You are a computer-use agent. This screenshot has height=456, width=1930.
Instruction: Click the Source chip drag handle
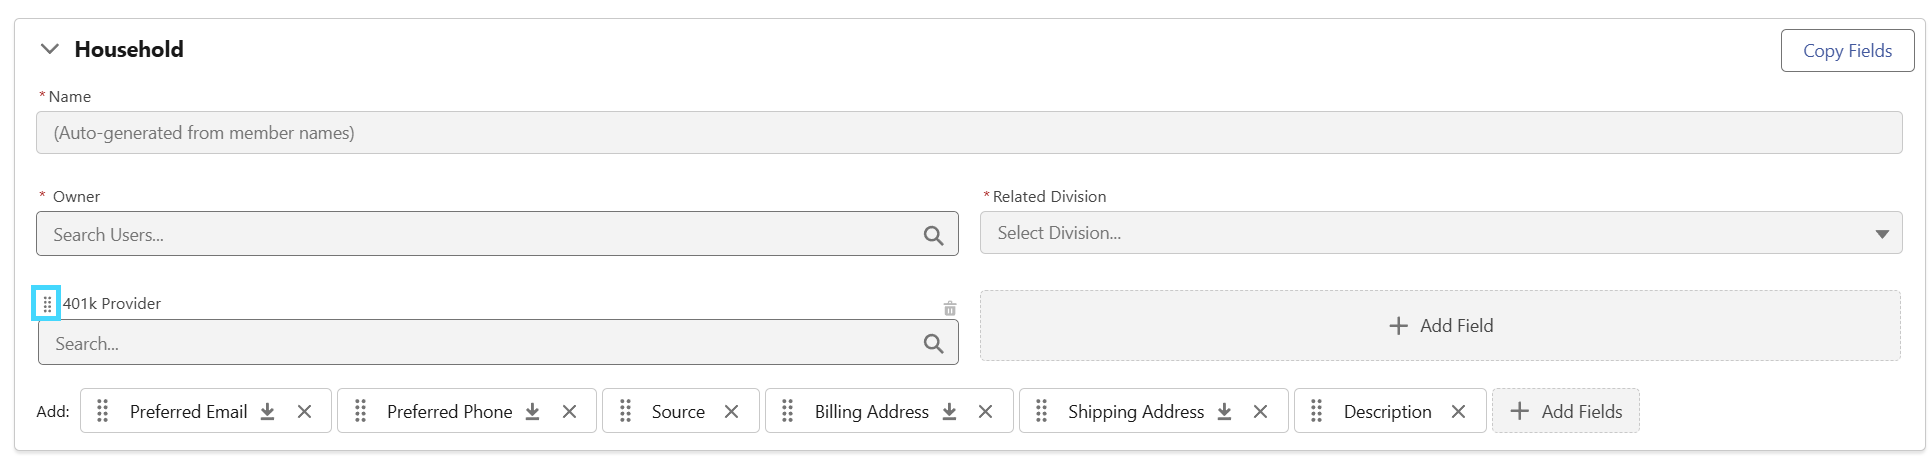pyautogui.click(x=625, y=411)
